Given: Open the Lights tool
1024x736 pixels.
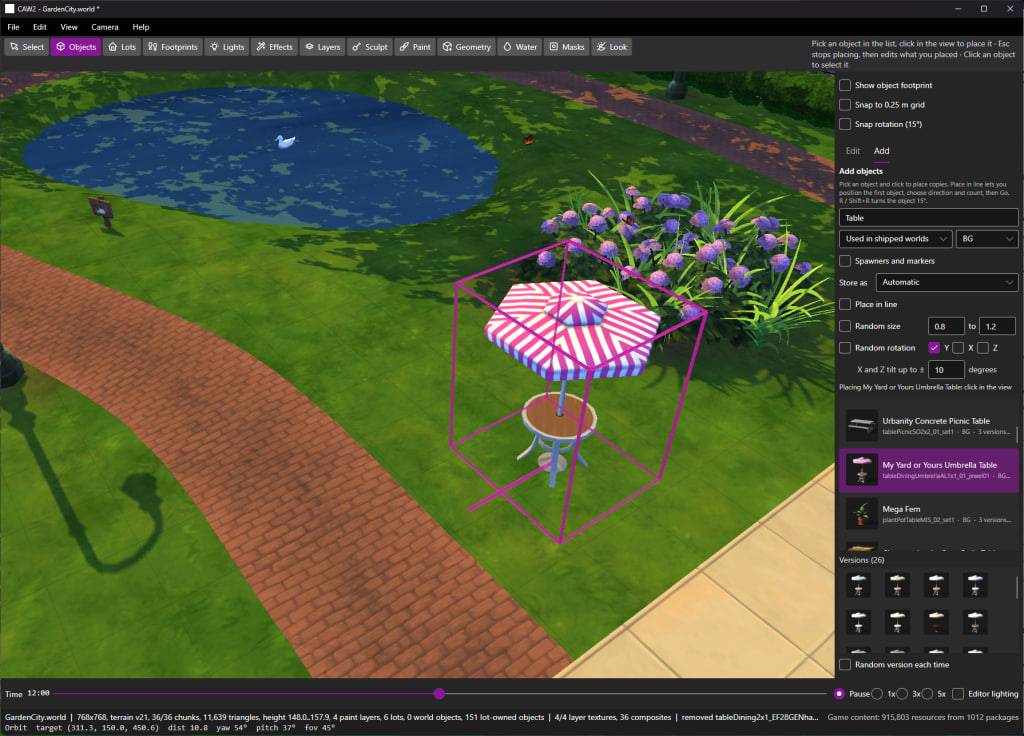Looking at the screenshot, I should [227, 47].
